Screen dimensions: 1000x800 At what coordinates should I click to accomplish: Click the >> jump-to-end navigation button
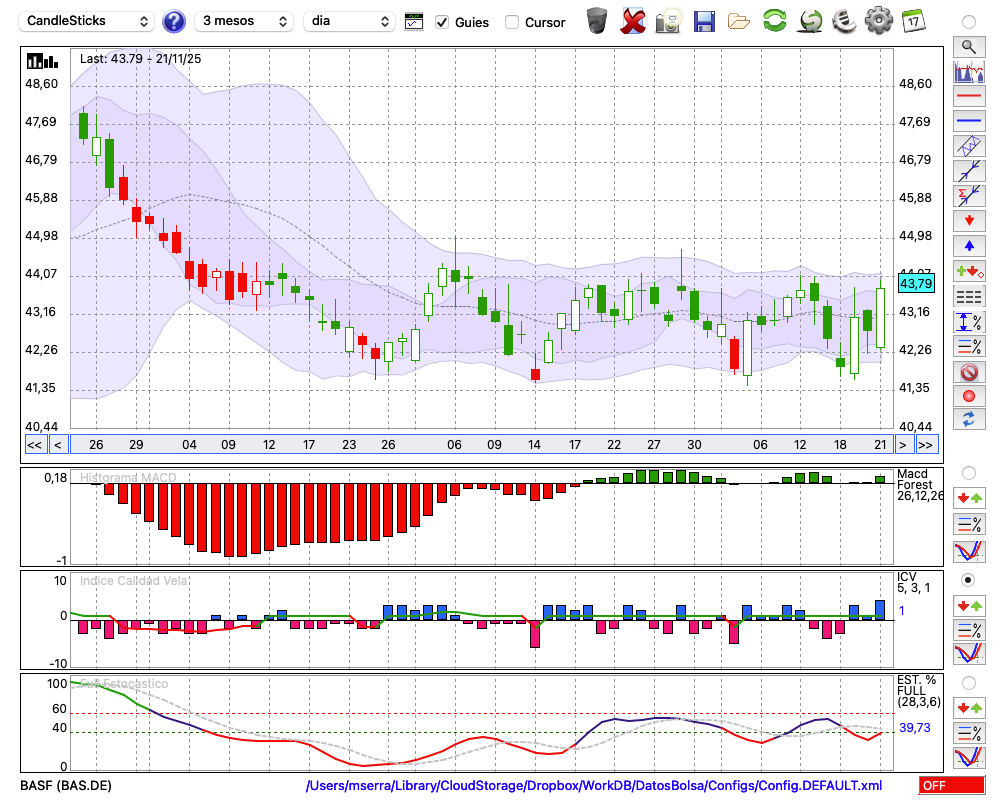(926, 445)
